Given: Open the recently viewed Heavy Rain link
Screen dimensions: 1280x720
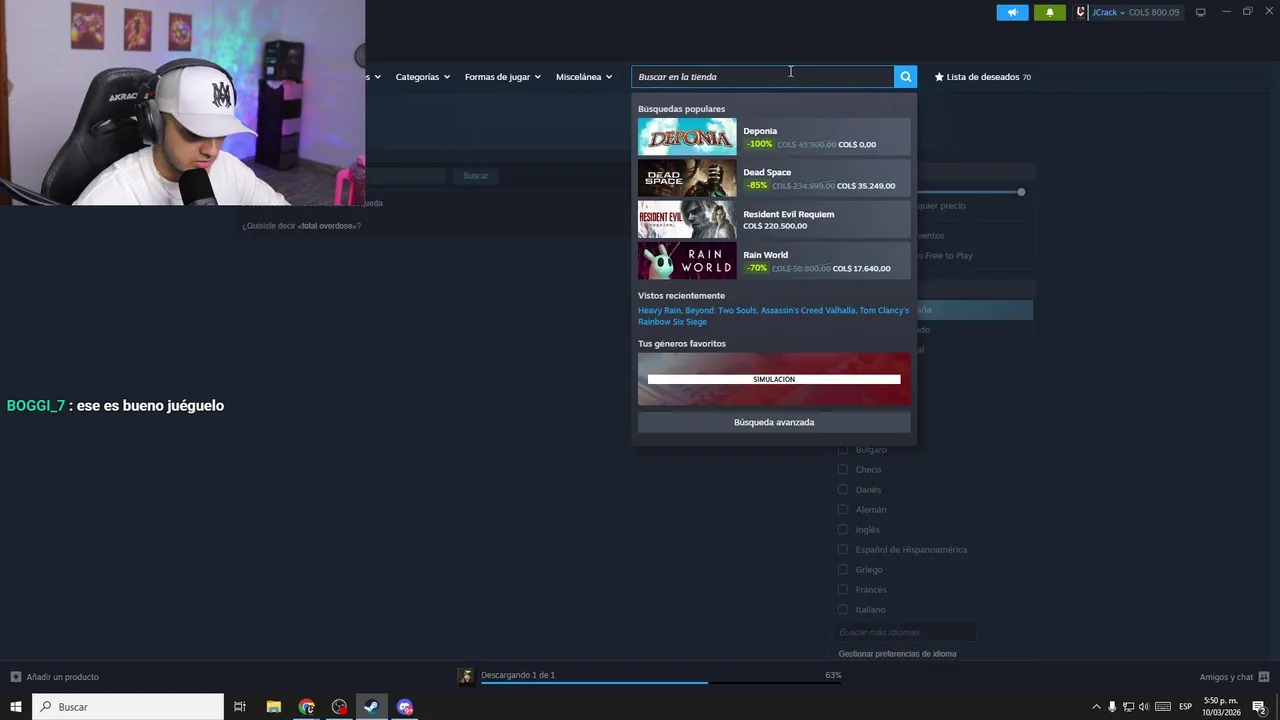Looking at the screenshot, I should 659,311.
